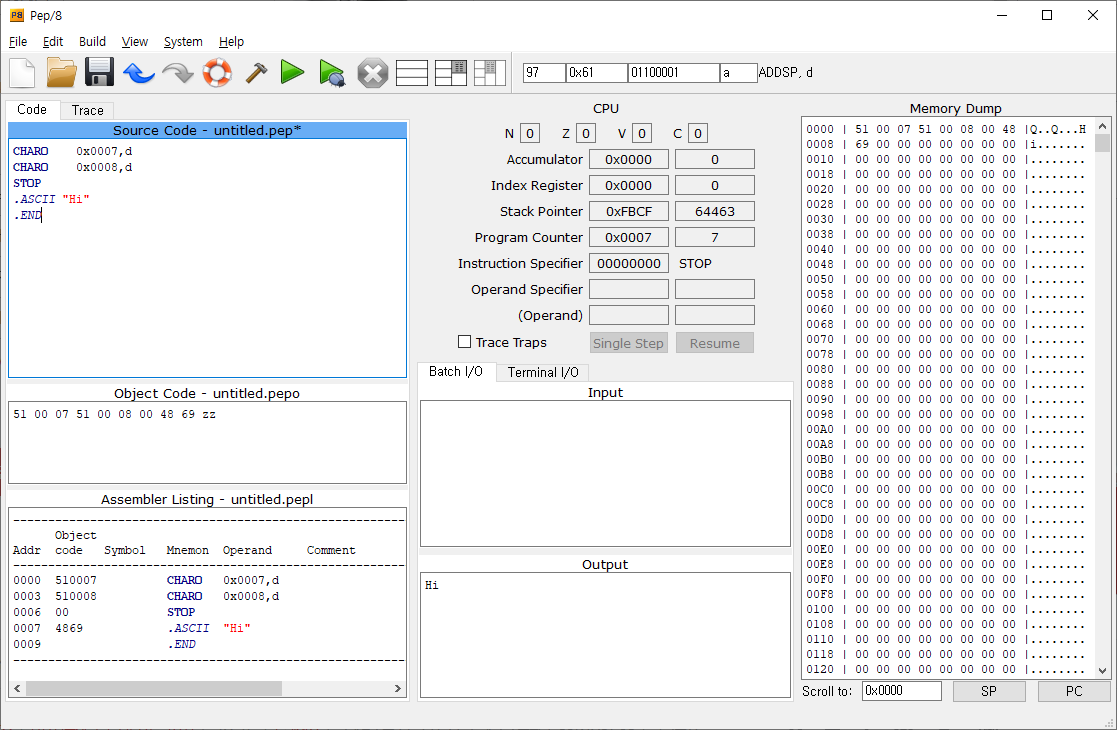1117x730 pixels.
Task: Click the V status bit box
Action: pos(642,133)
